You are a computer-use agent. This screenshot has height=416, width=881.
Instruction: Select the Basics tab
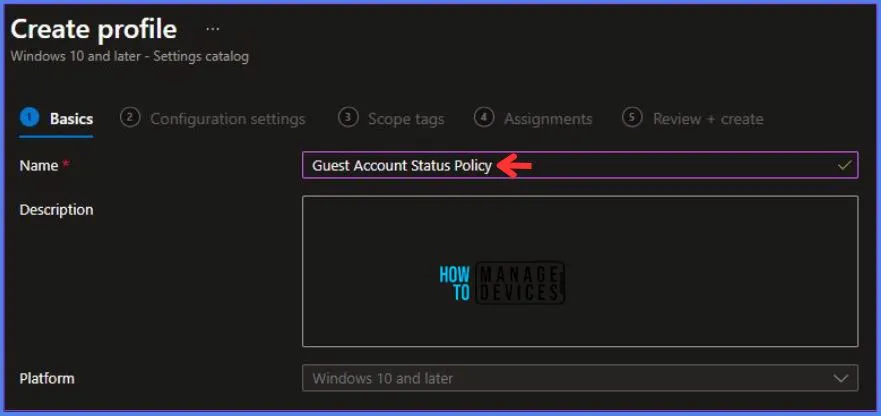pyautogui.click(x=57, y=119)
